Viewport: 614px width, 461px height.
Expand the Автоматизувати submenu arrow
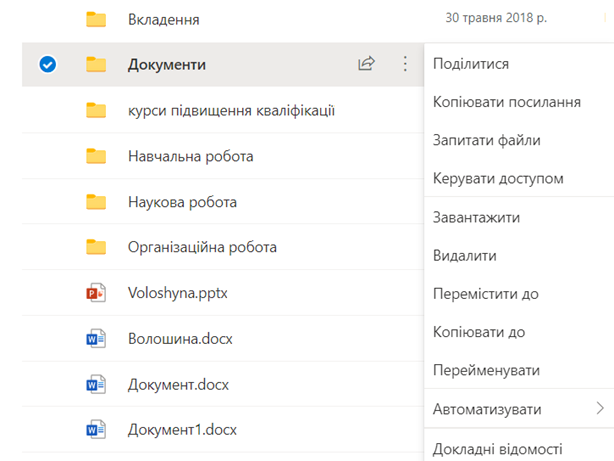[600, 409]
